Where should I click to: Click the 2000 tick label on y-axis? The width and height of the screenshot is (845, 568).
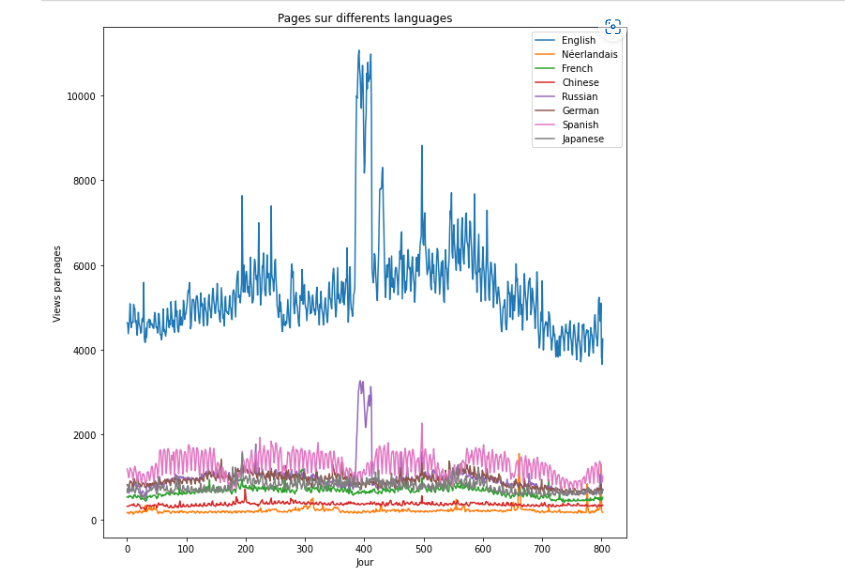coord(84,435)
